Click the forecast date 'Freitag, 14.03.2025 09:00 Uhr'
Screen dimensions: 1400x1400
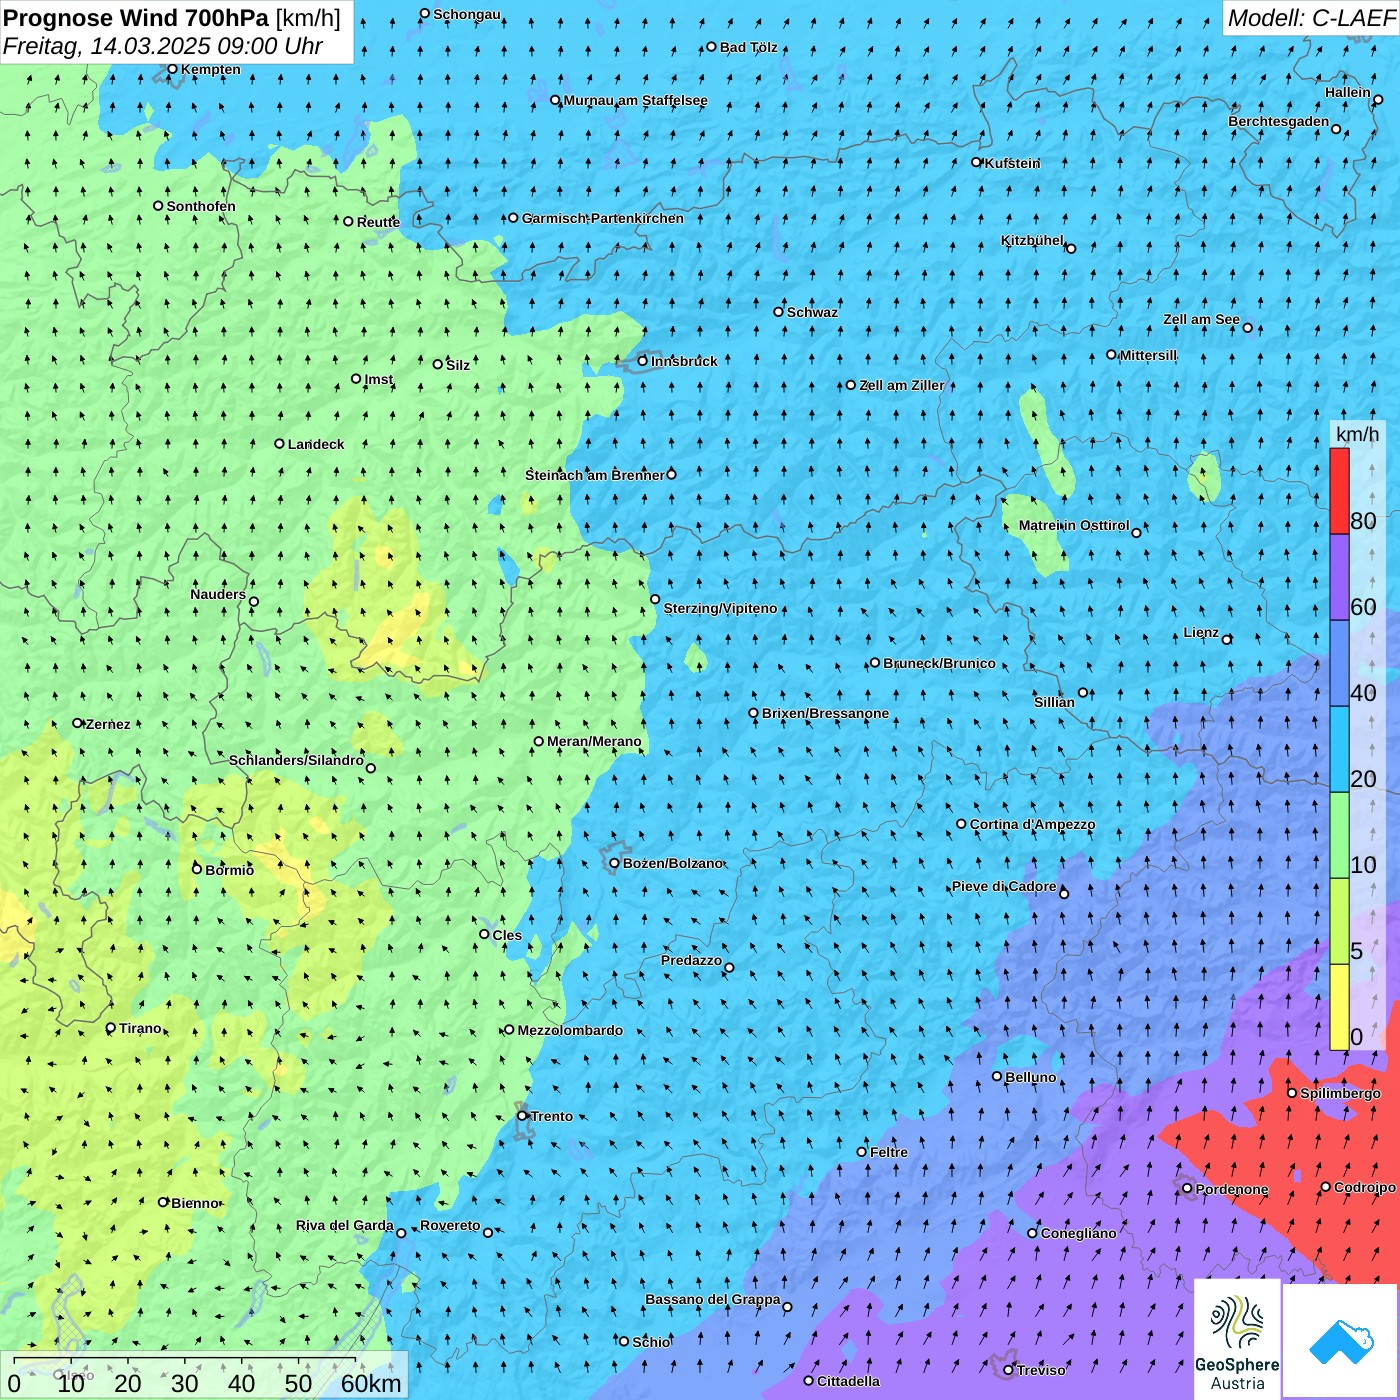coord(163,46)
